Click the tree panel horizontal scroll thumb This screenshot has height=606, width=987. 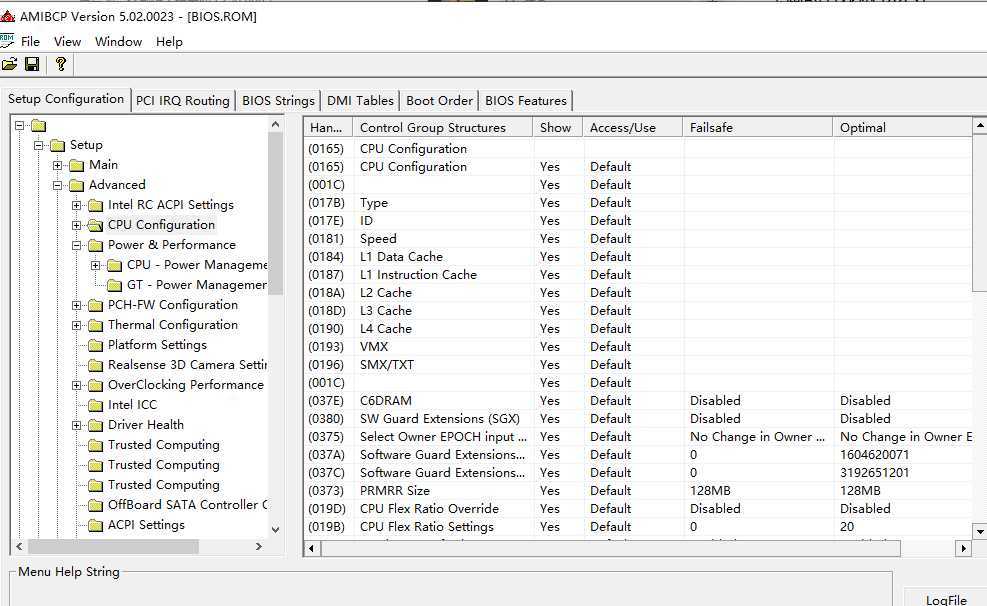pos(113,546)
